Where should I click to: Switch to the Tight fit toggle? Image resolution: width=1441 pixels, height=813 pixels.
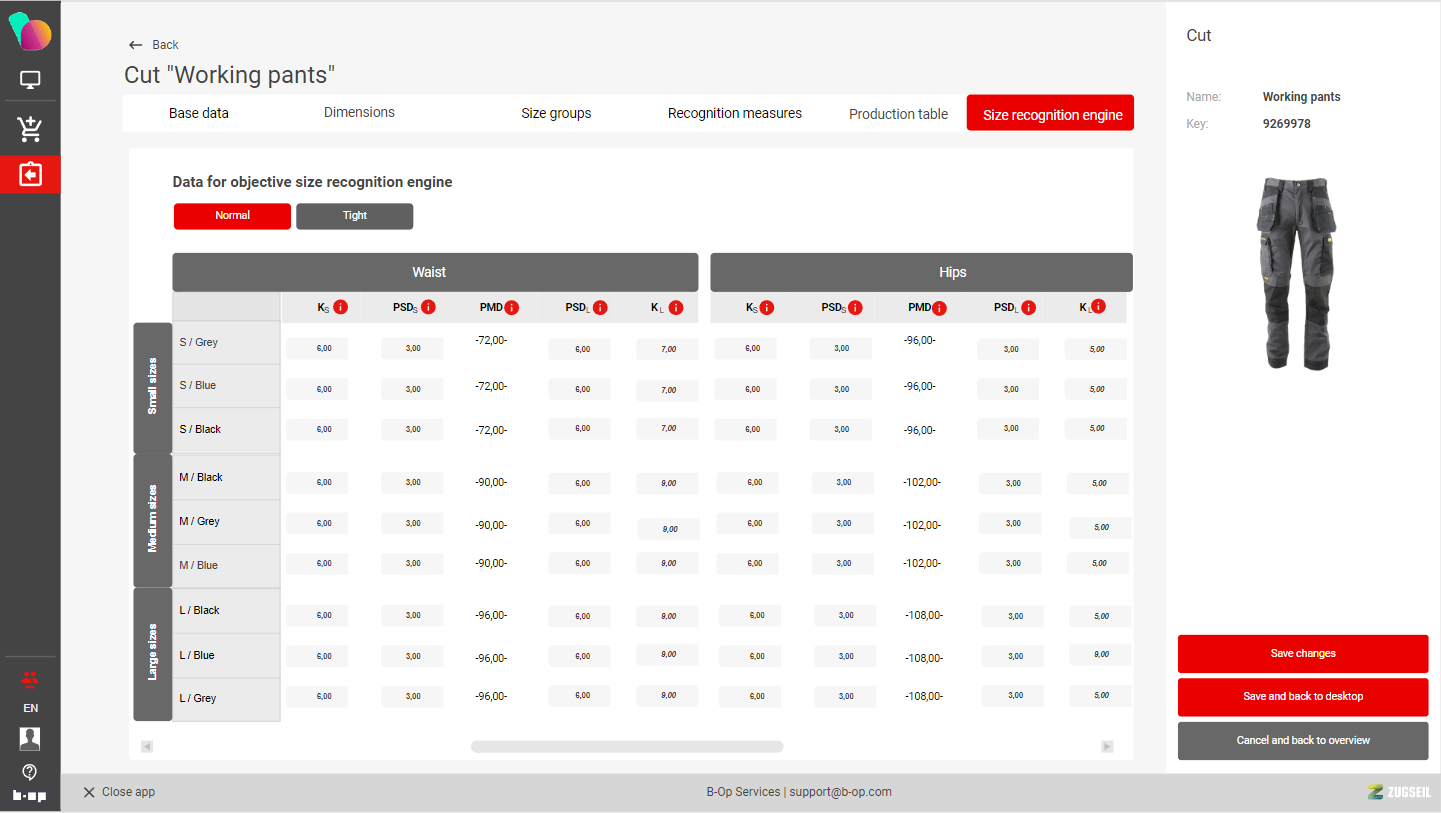tap(354, 216)
